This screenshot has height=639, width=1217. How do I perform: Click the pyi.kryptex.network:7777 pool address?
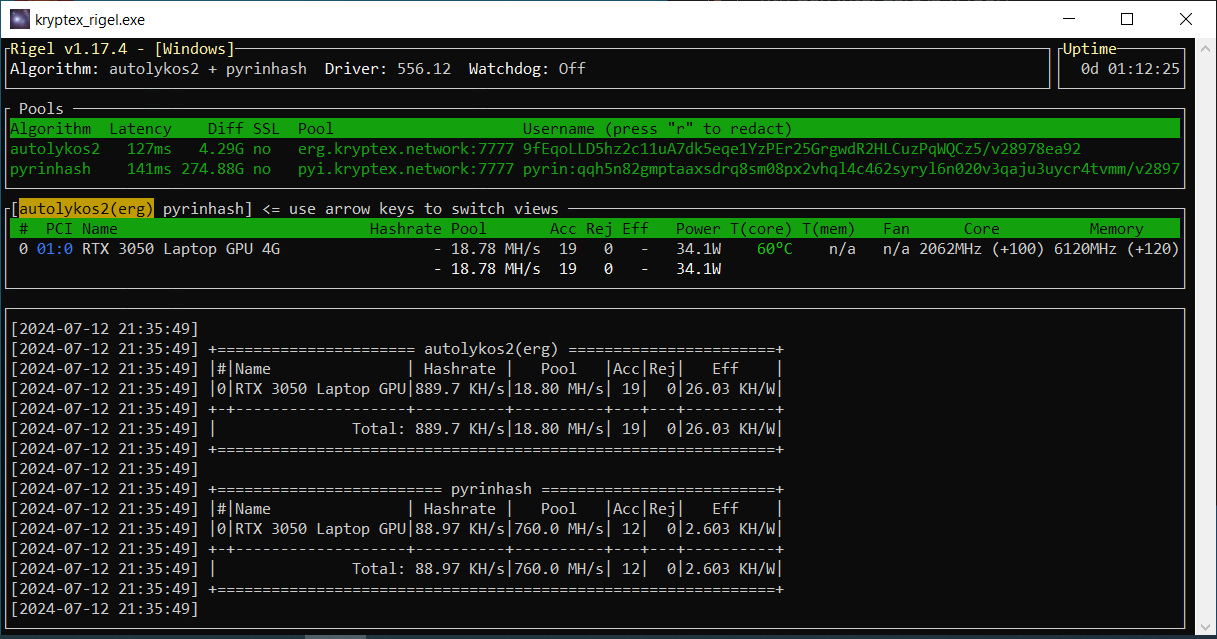[x=406, y=168]
